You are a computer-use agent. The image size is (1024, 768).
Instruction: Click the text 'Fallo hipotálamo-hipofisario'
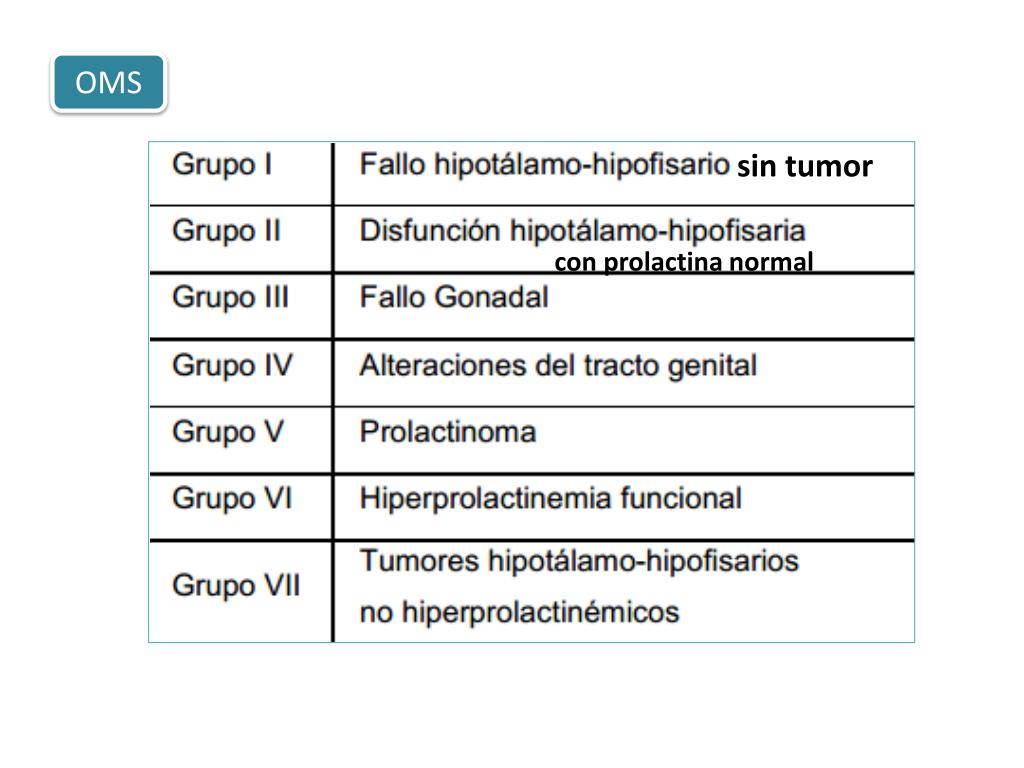click(x=544, y=165)
